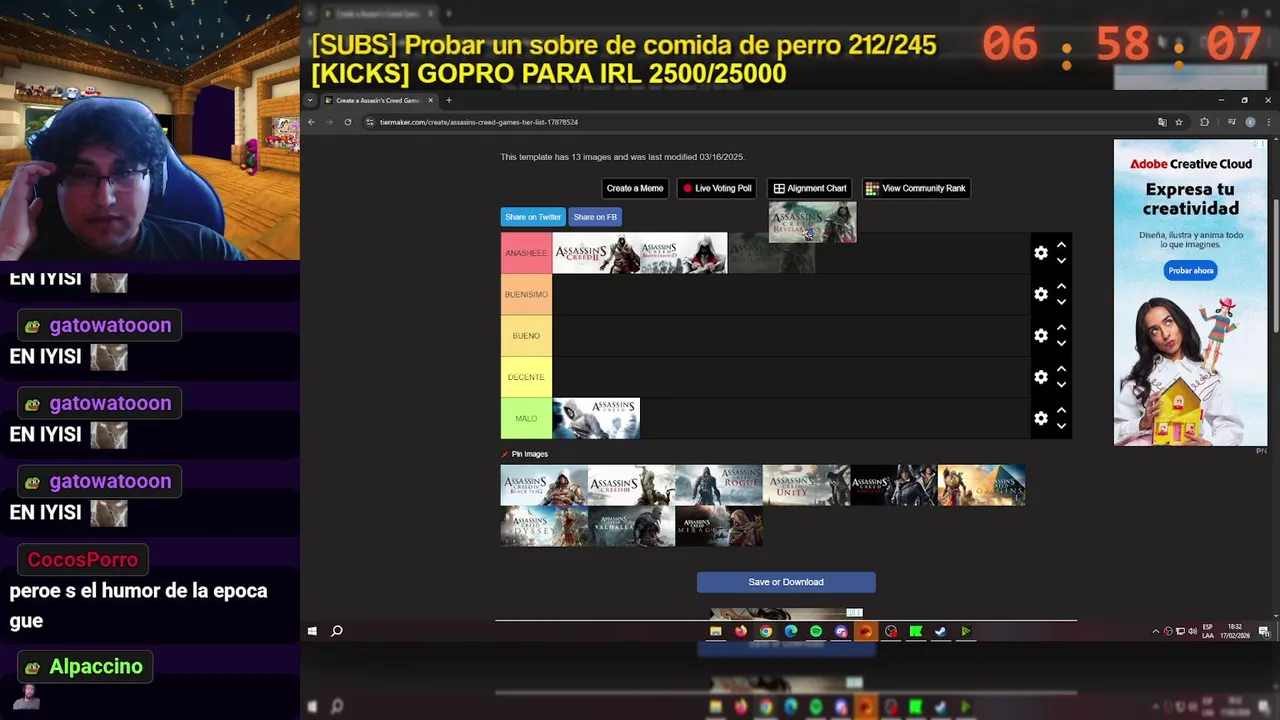
Task: Reload the tiermaker page
Action: (348, 122)
